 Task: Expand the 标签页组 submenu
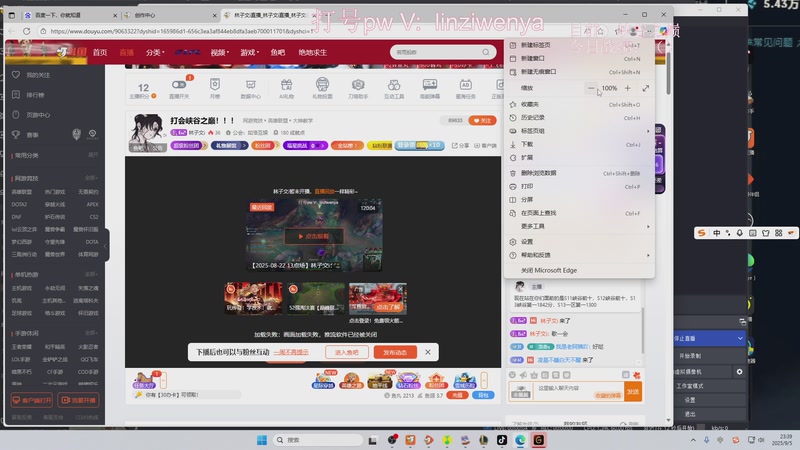click(x=579, y=131)
